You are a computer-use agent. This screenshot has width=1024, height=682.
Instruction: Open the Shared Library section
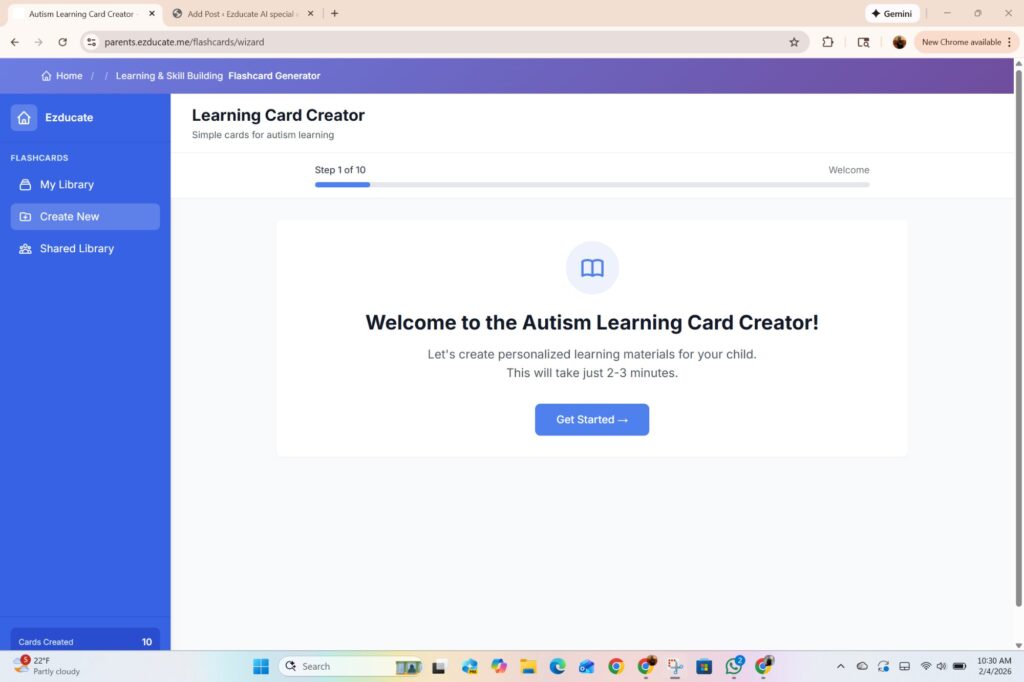(76, 248)
